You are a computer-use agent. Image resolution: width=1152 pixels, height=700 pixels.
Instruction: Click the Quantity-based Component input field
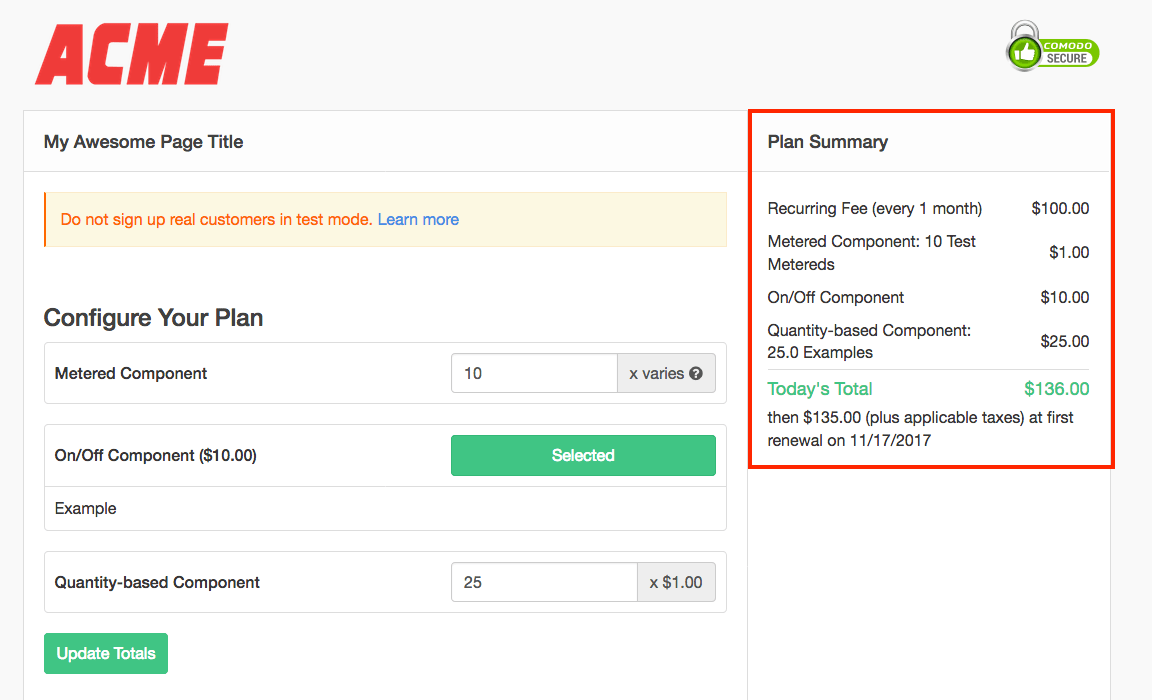pyautogui.click(x=544, y=582)
